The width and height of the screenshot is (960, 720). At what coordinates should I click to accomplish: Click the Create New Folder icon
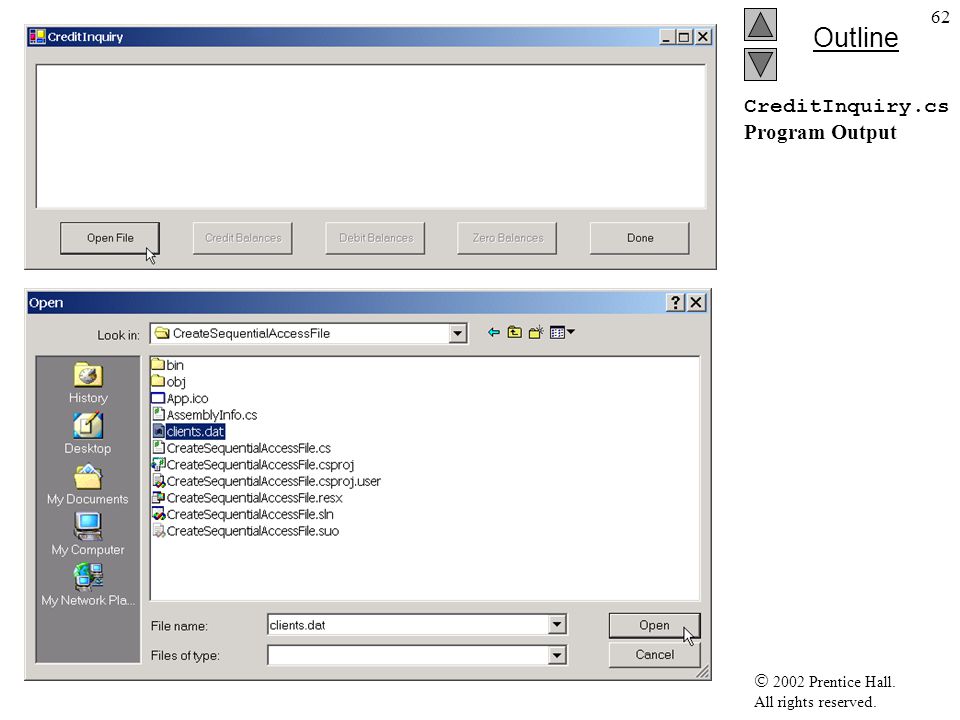pos(536,332)
